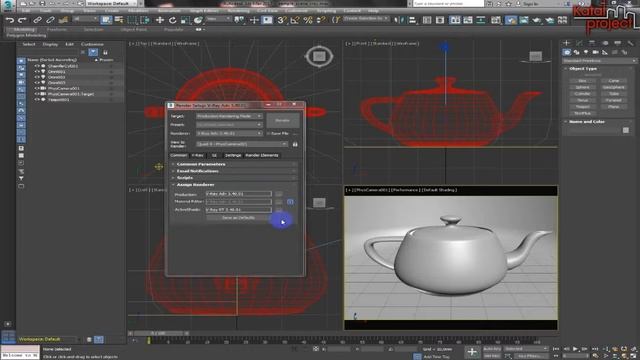Viewport: 640px width, 360px height.
Task: Select the Geometry category in Create panel
Action: tap(567, 52)
